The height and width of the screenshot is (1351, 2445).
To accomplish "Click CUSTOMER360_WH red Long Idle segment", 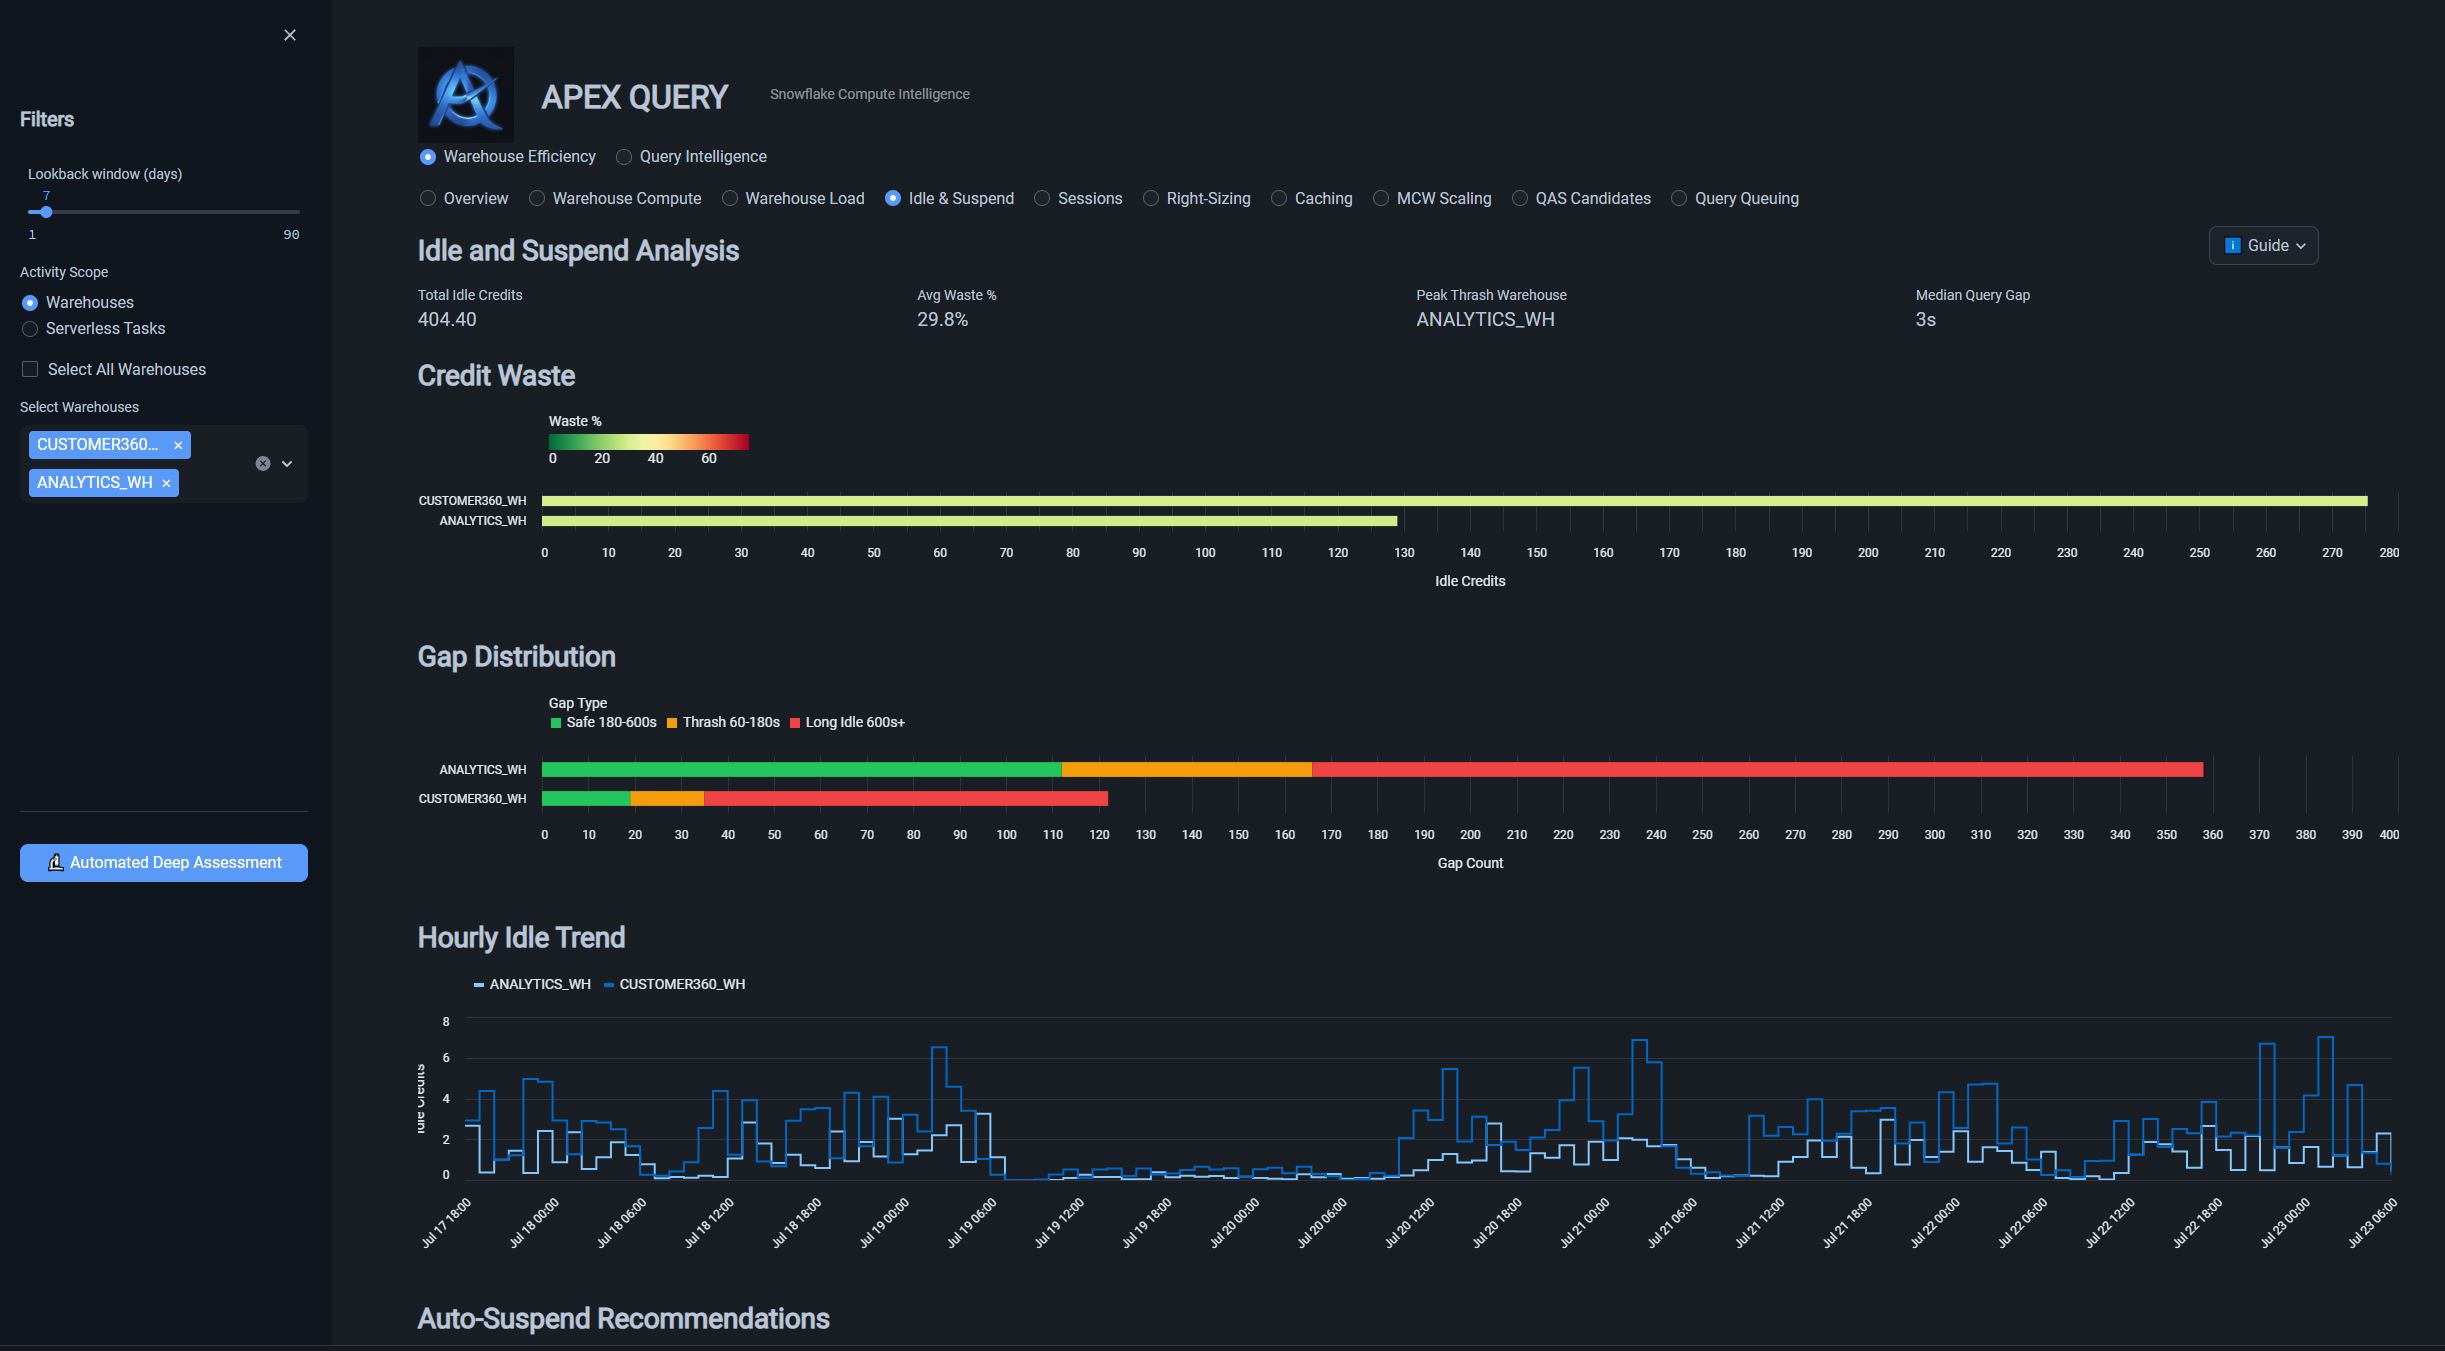I will coord(905,799).
